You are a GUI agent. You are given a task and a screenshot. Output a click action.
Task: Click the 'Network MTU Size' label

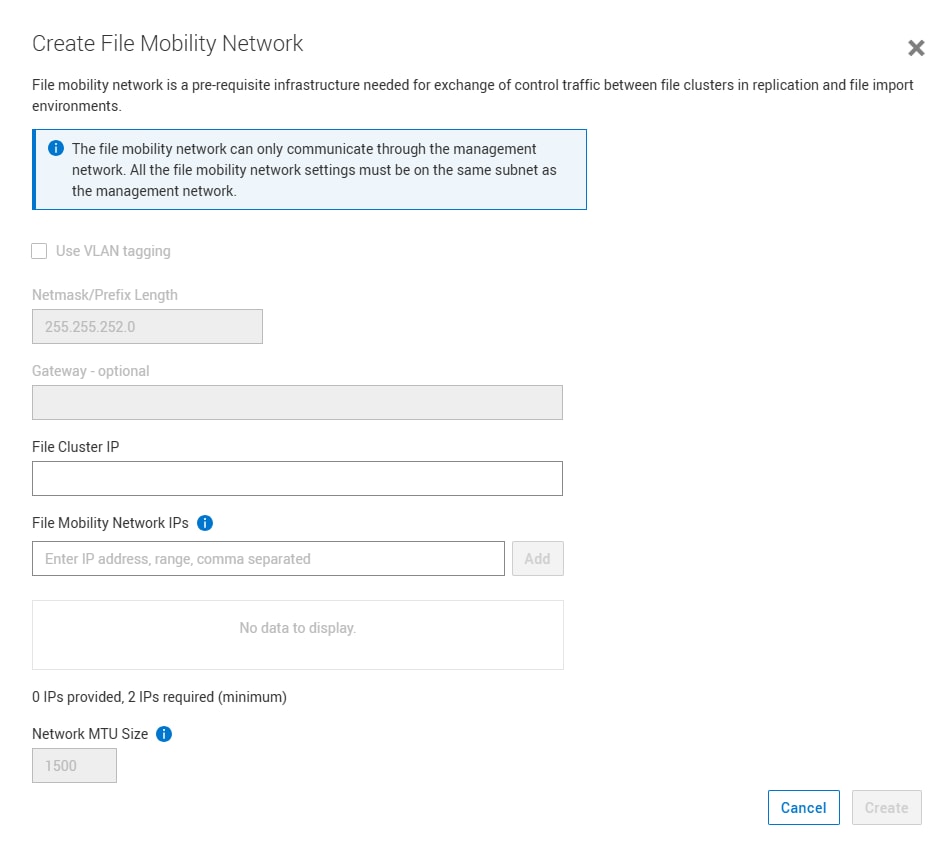(90, 734)
